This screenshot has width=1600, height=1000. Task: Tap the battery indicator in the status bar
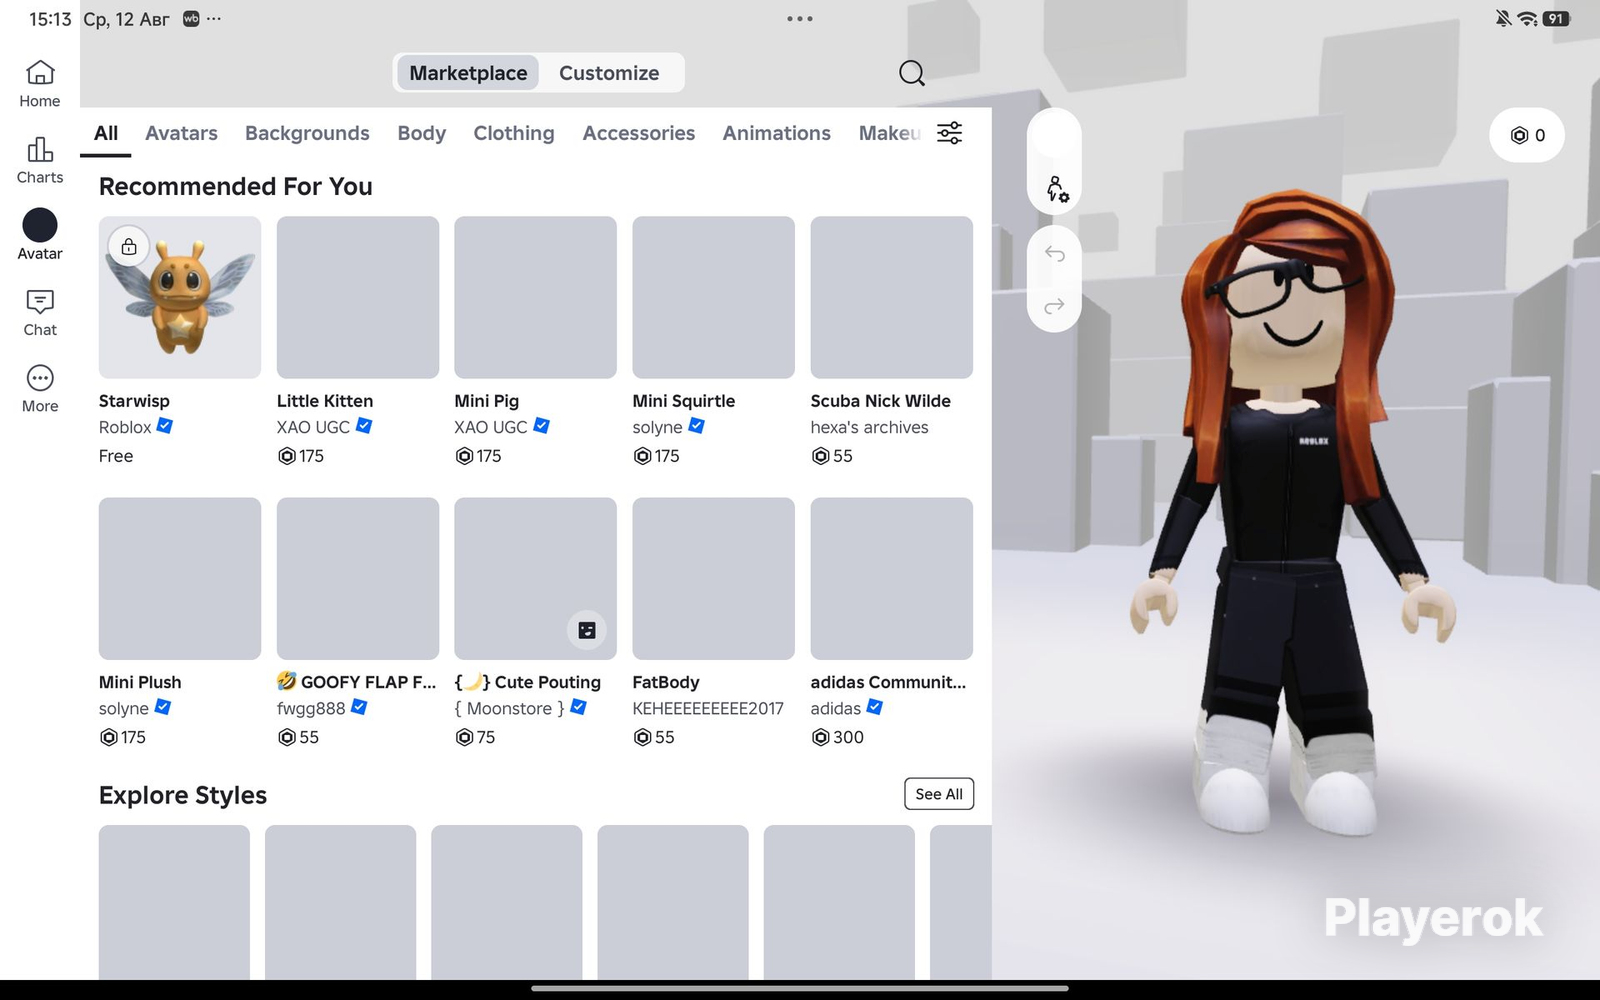[x=1556, y=19]
